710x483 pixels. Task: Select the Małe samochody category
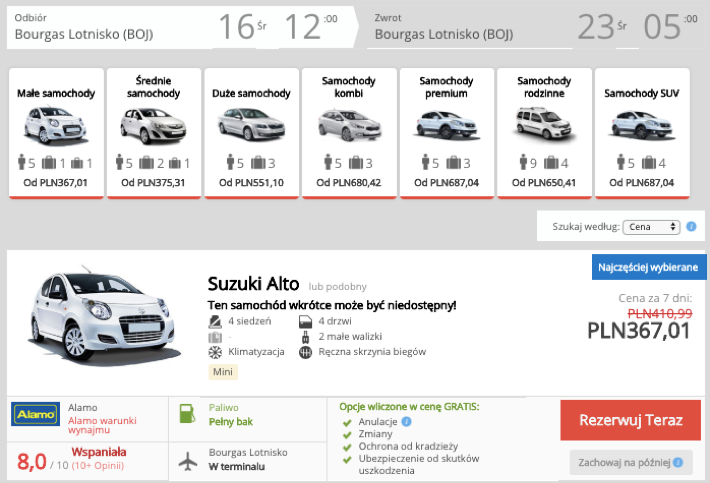56,133
